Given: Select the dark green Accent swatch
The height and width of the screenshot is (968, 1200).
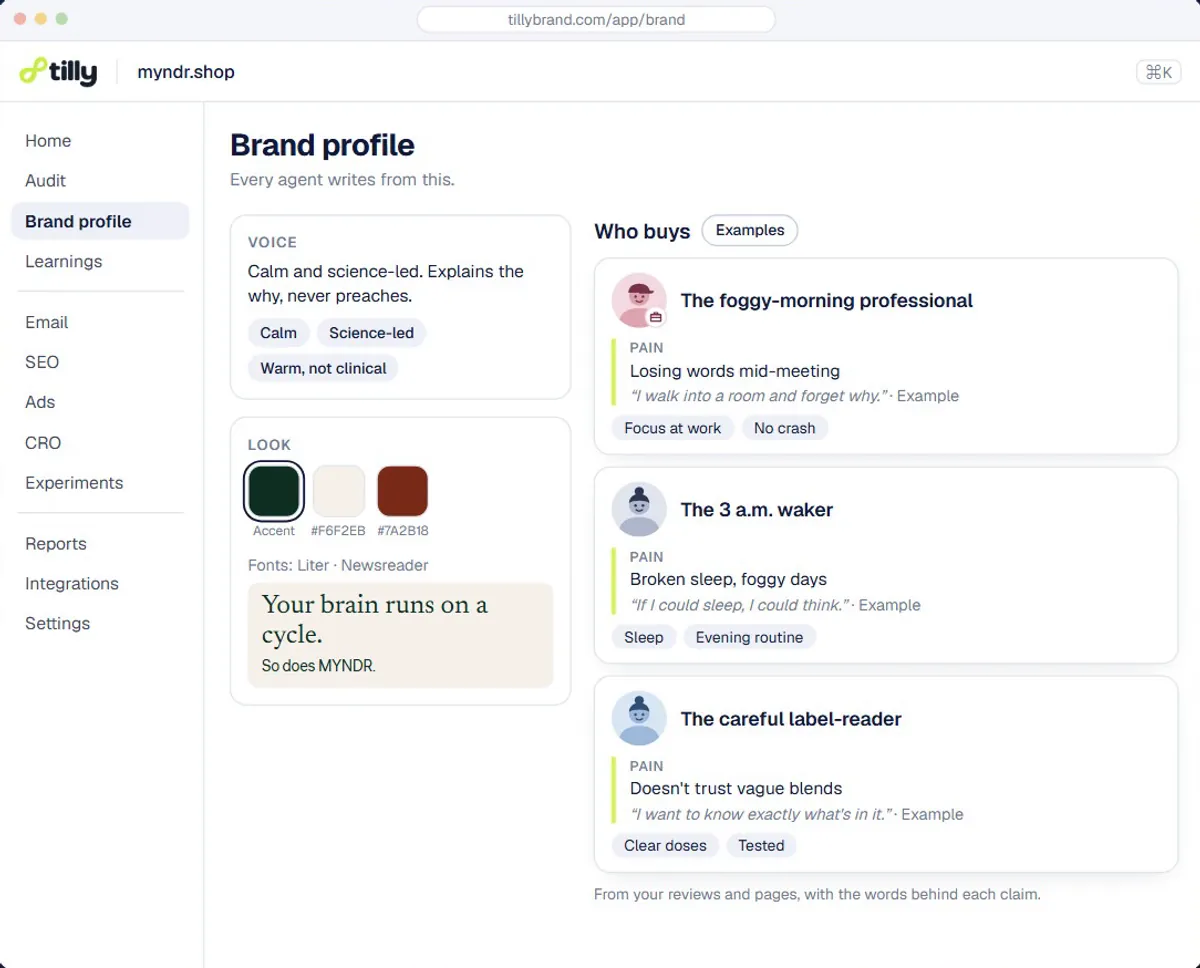Looking at the screenshot, I should point(274,491).
